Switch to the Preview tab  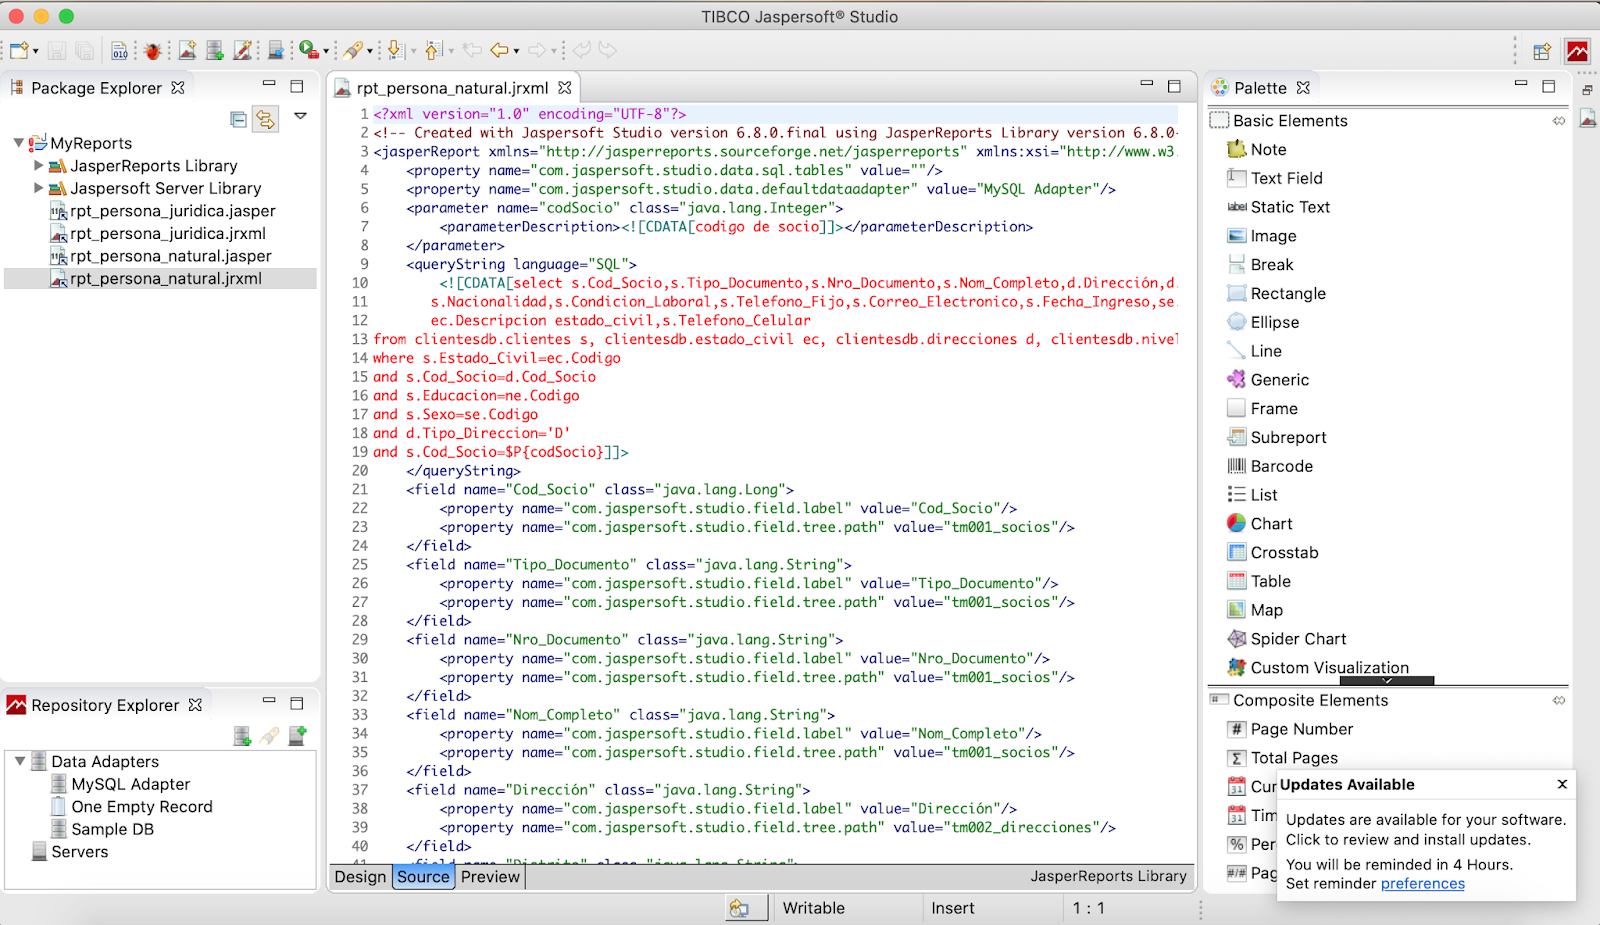click(490, 877)
